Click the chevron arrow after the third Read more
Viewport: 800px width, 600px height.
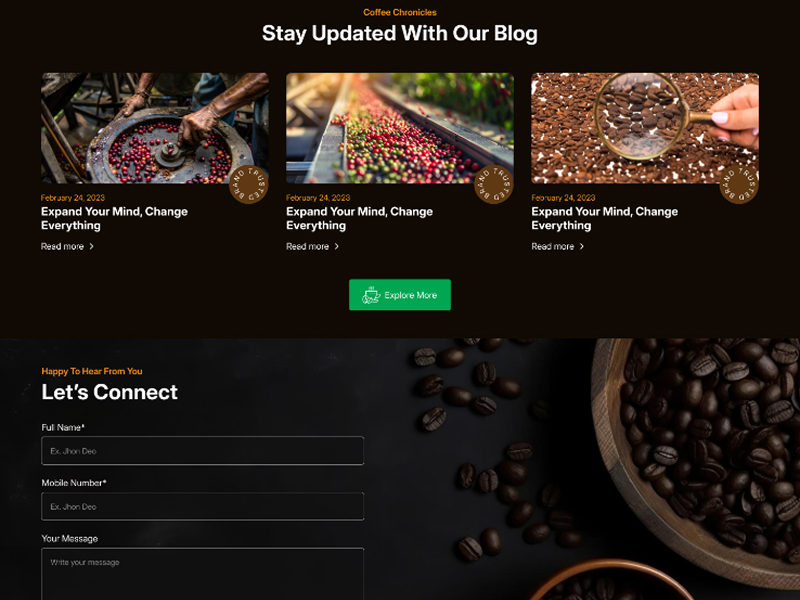coord(582,246)
